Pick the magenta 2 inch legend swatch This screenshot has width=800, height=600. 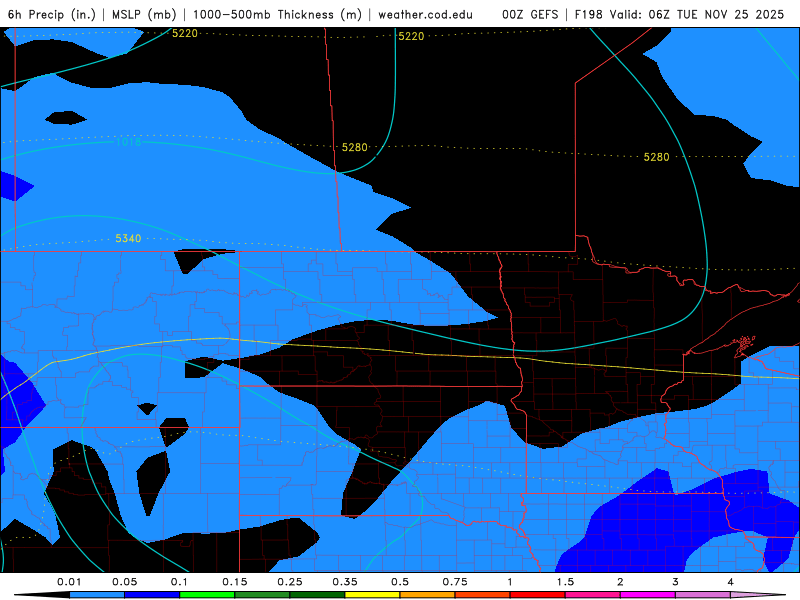[648, 595]
